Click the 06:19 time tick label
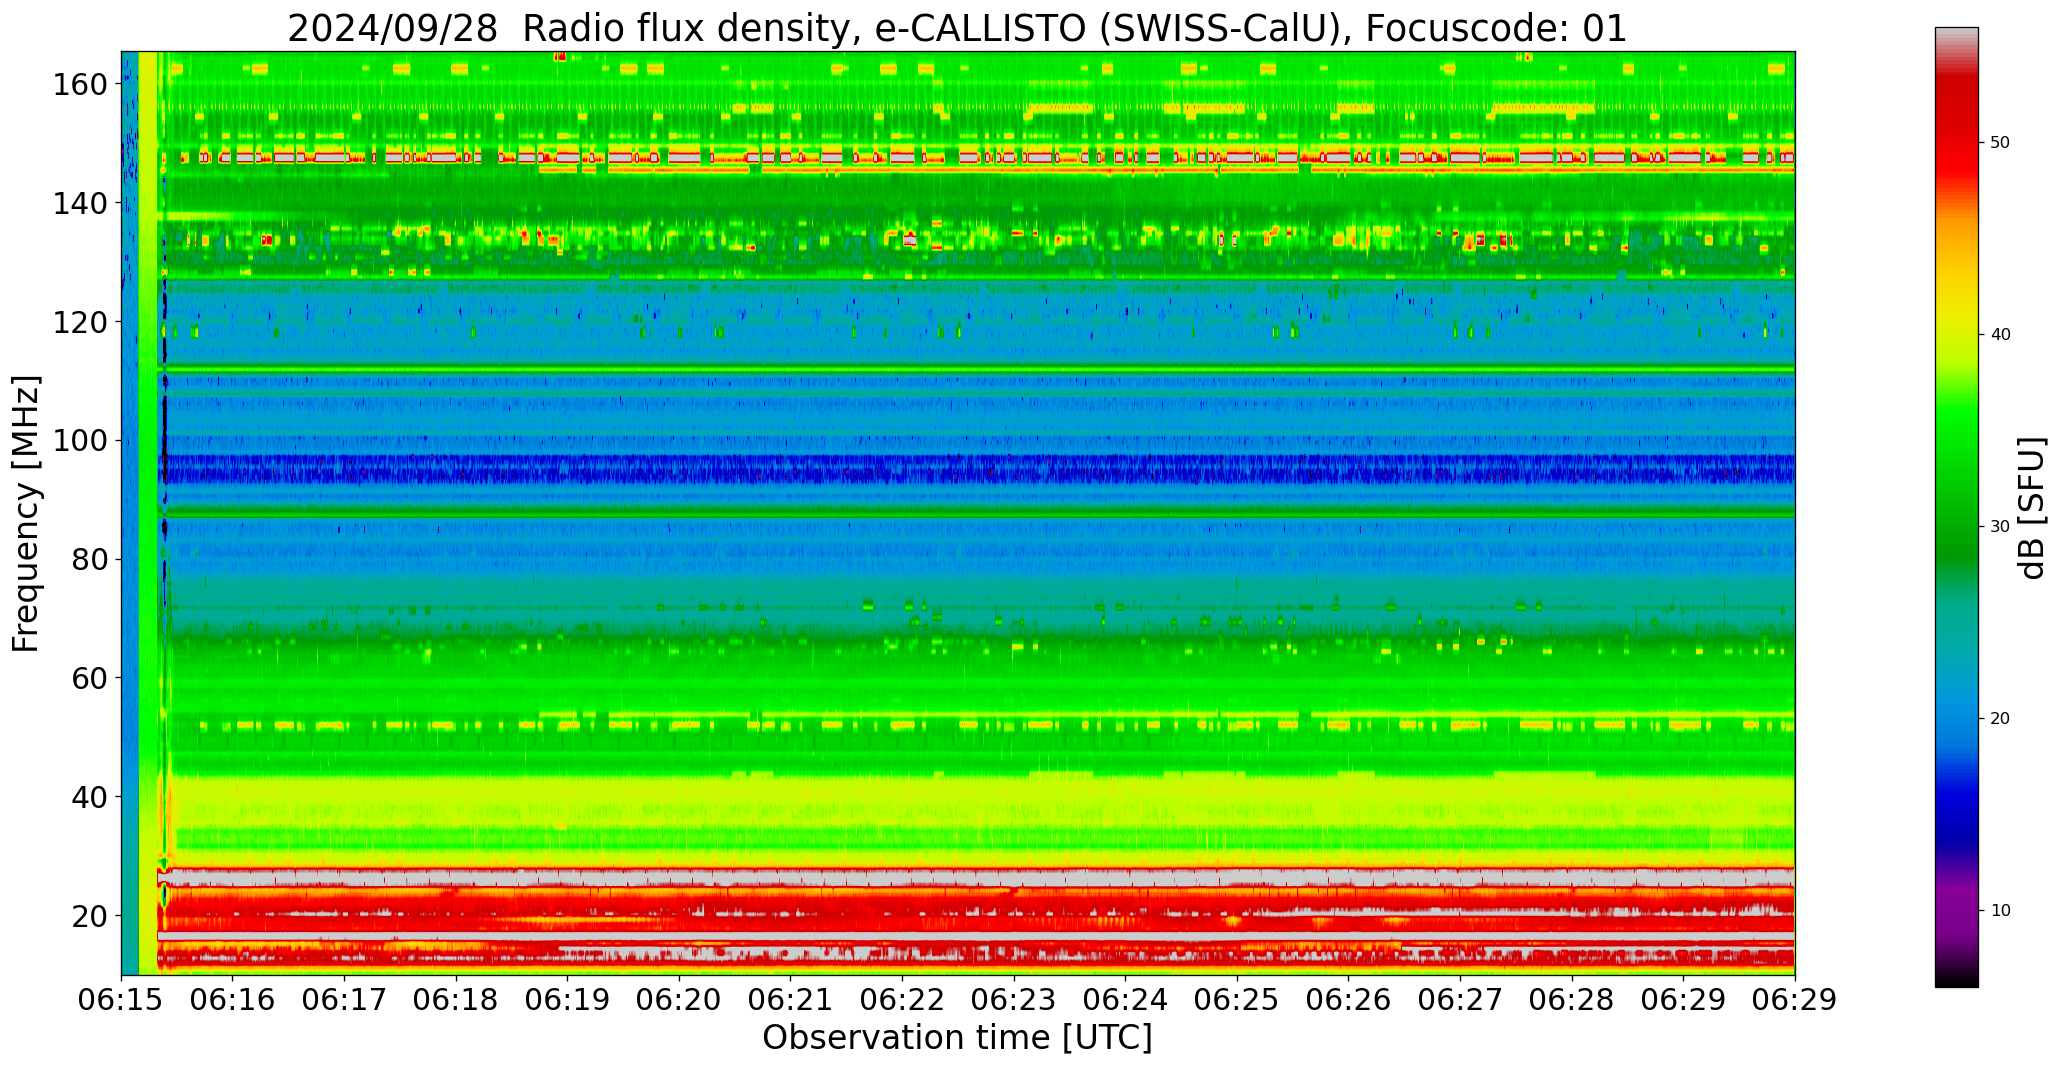Image resolution: width=2062 pixels, height=1067 pixels. pos(568,1001)
